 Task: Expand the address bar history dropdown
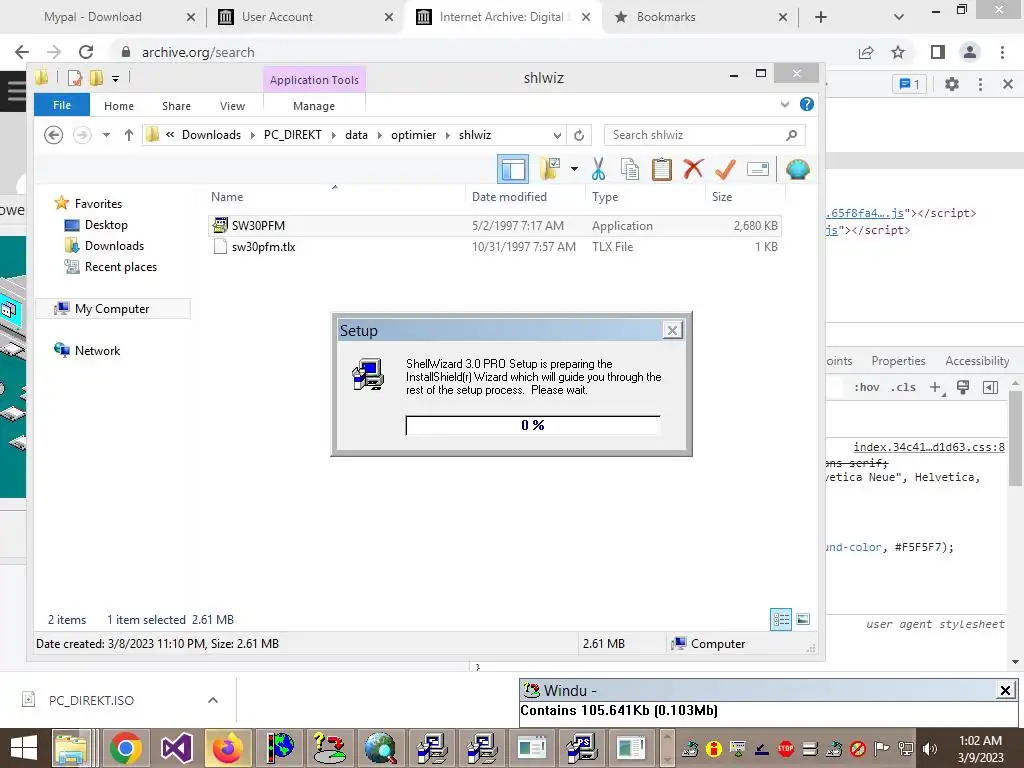pos(557,135)
